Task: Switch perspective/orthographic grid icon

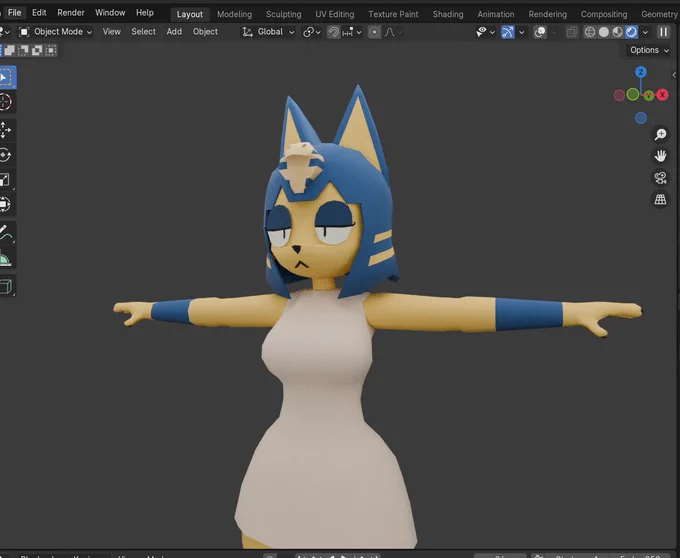Action: pyautogui.click(x=660, y=199)
